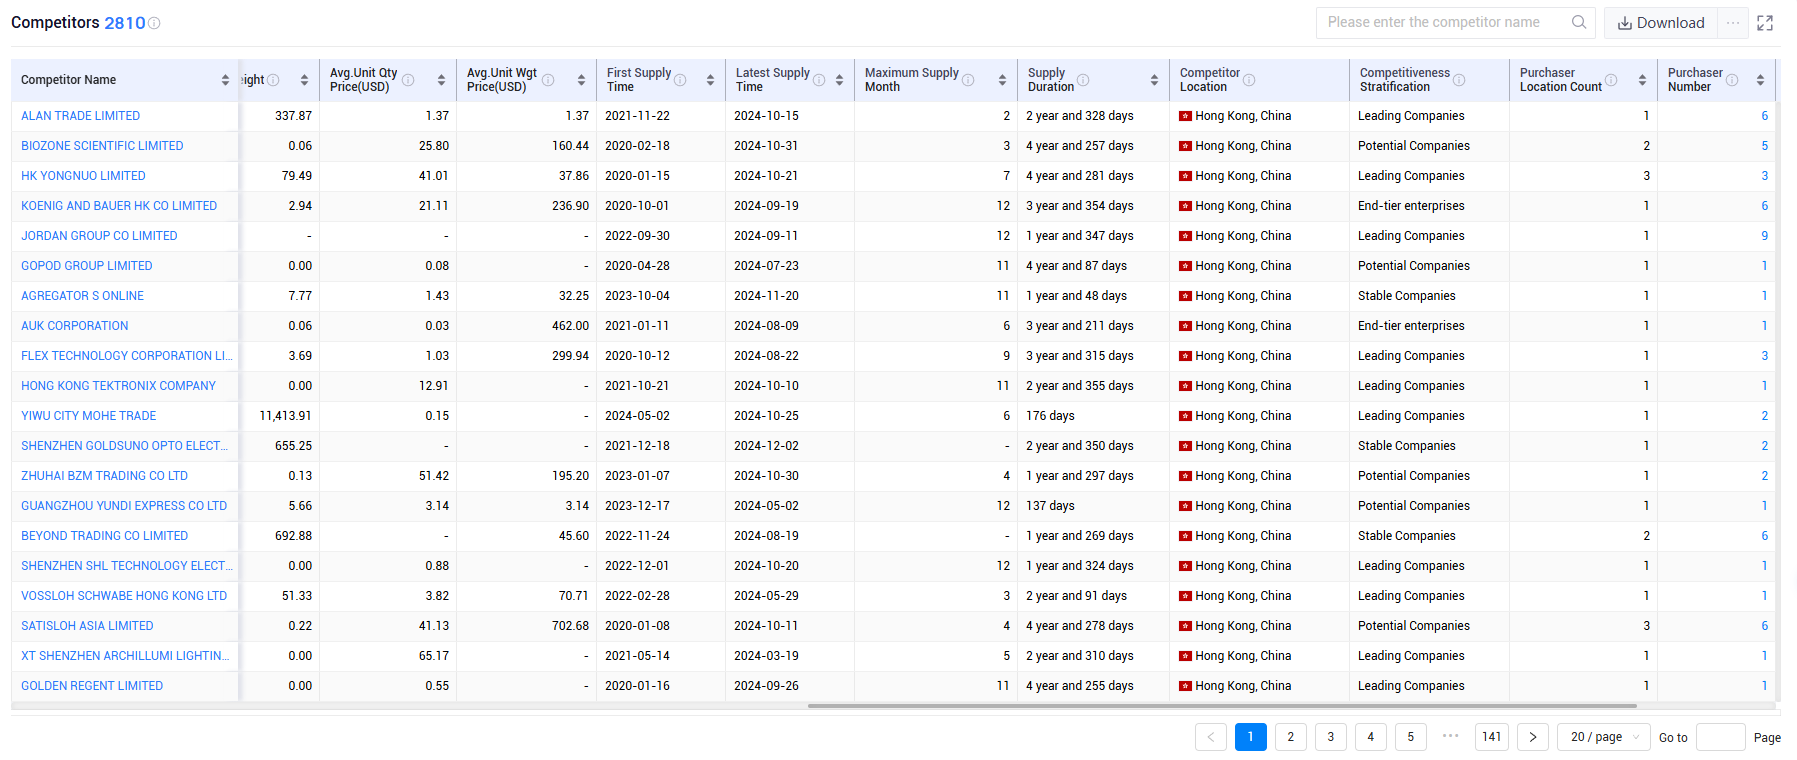Open page 4 of results
Viewport: 1797px width, 760px height.
[1371, 737]
